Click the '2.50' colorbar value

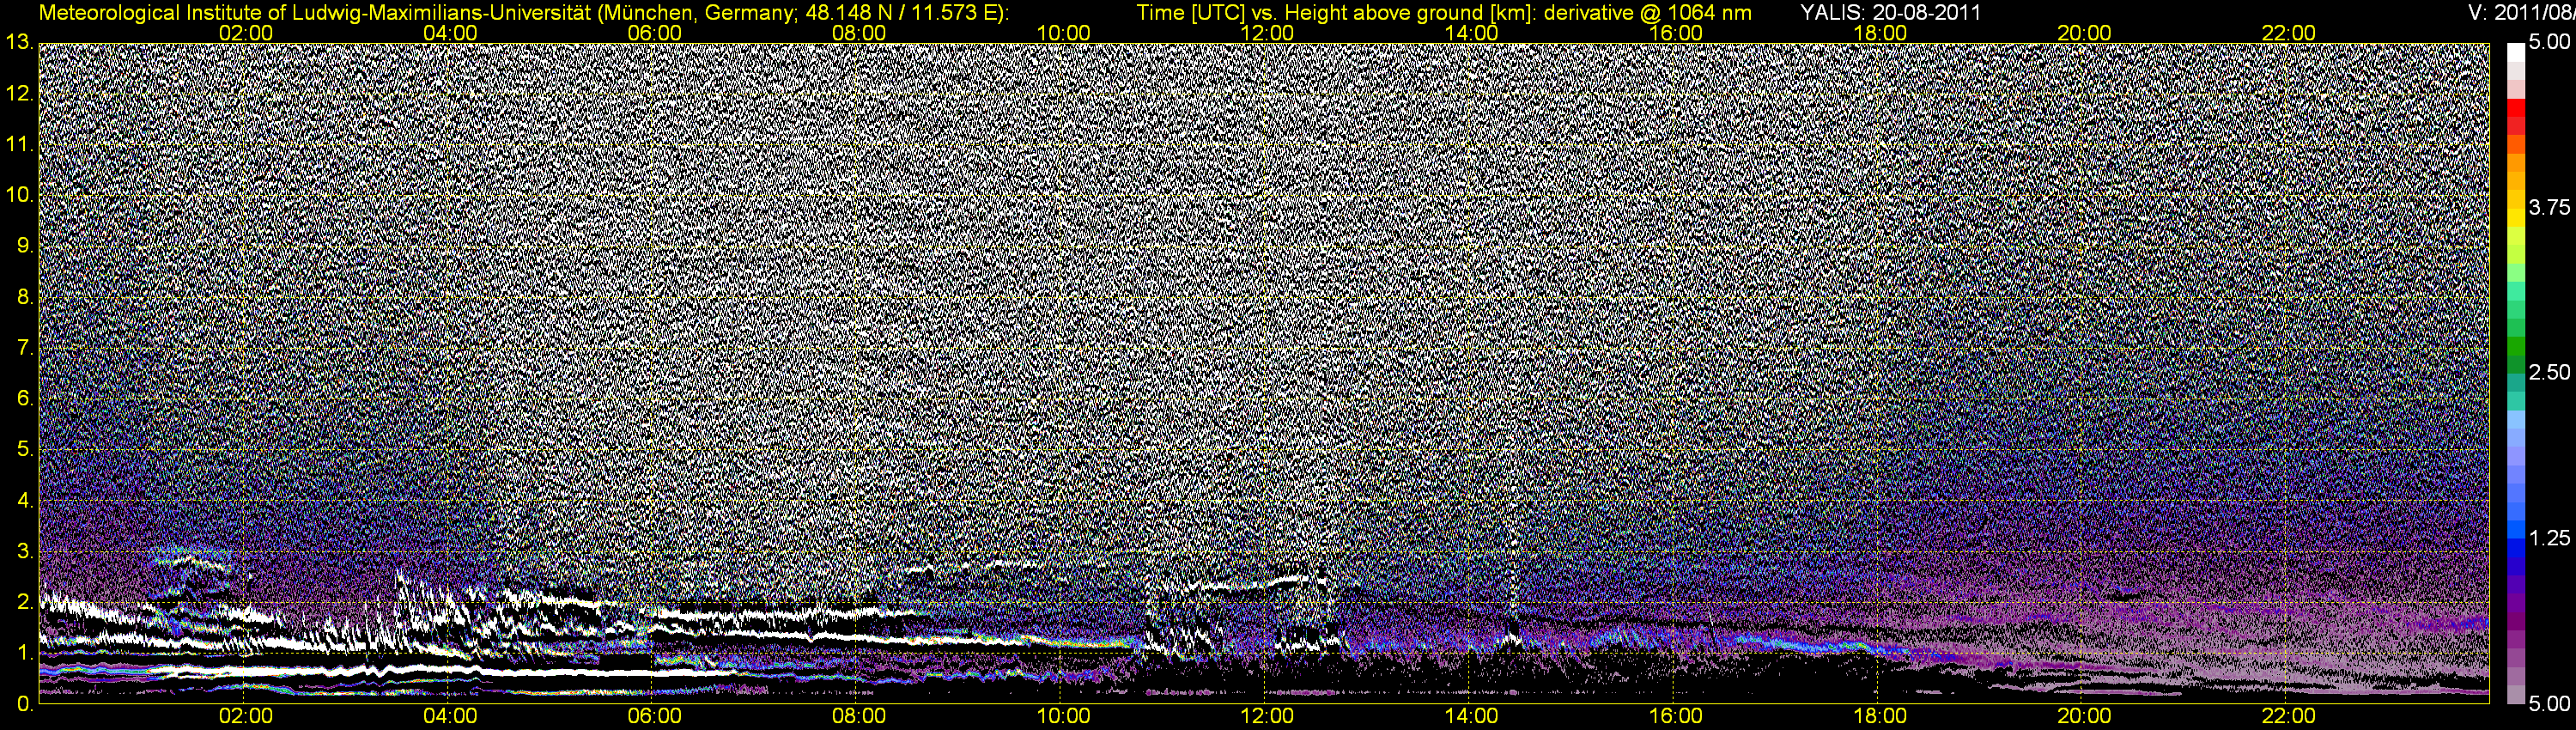point(2549,372)
